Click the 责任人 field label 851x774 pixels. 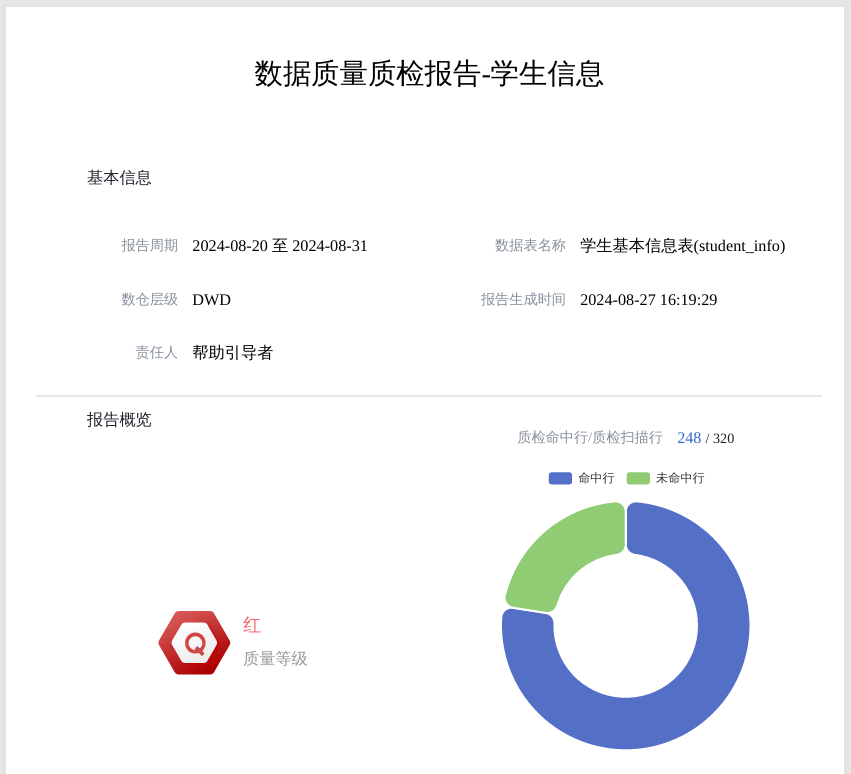pos(156,353)
